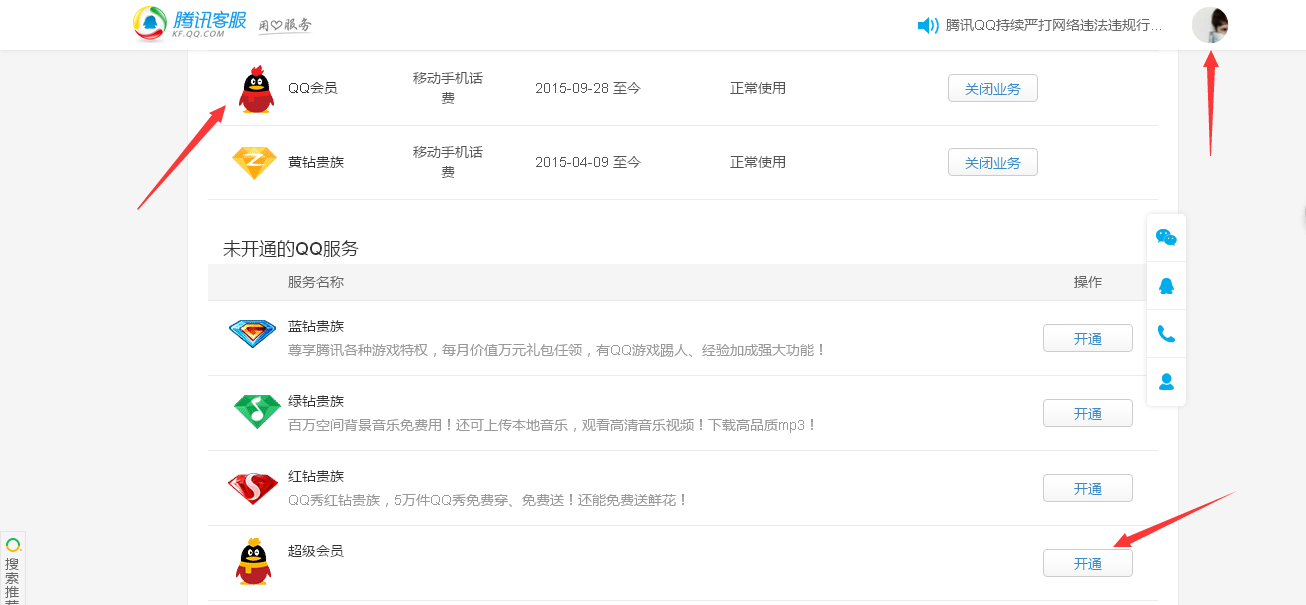Click the 正常使用 status in QQ会员 row
Screen dimensions: 1306x605
pyautogui.click(x=758, y=88)
